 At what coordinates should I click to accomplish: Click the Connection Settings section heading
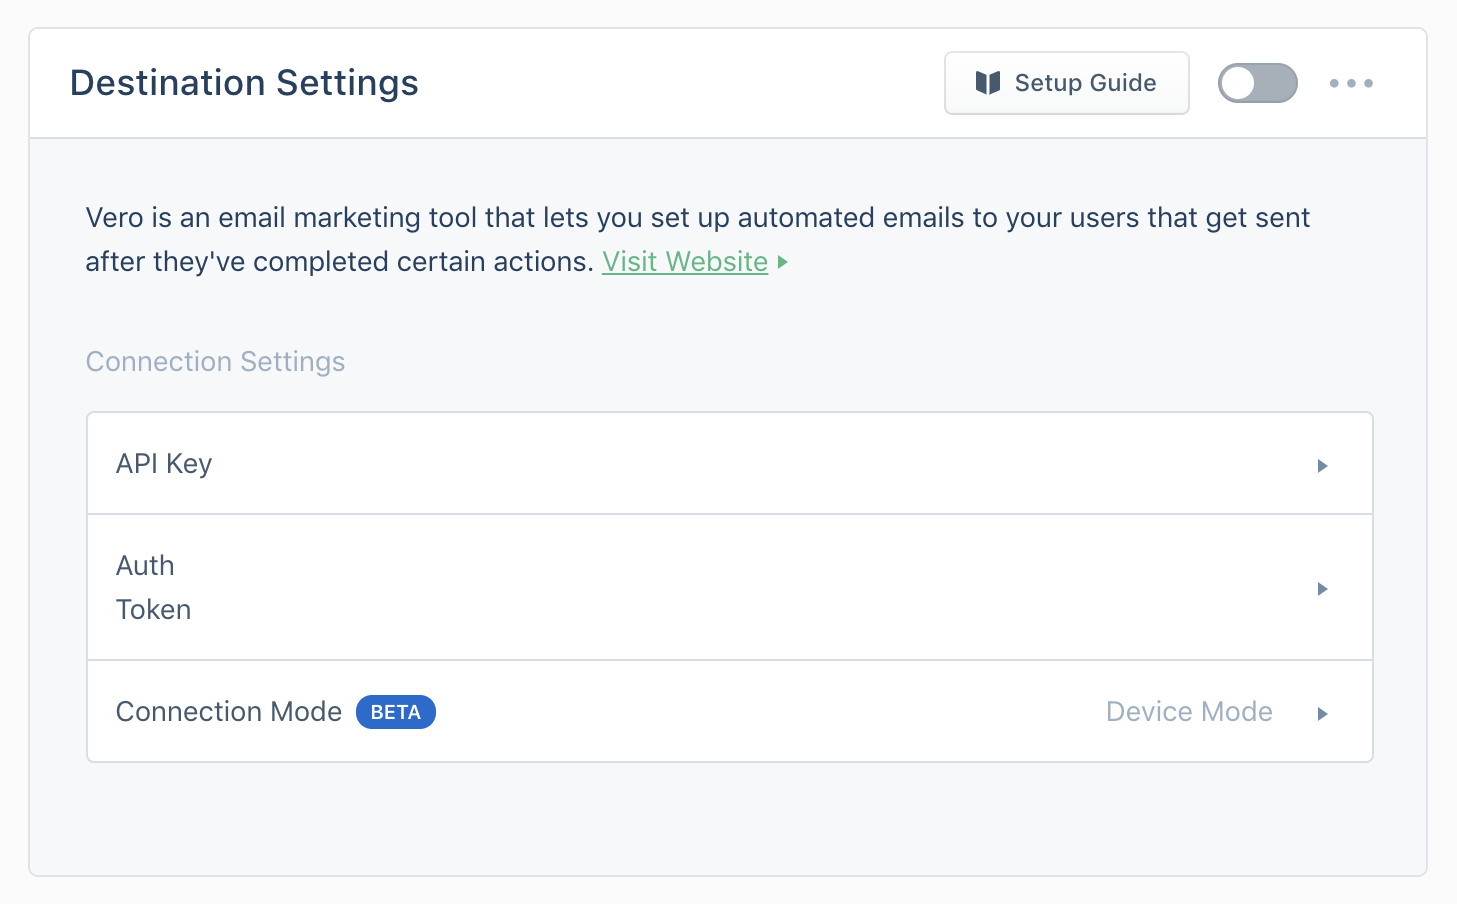(x=215, y=362)
